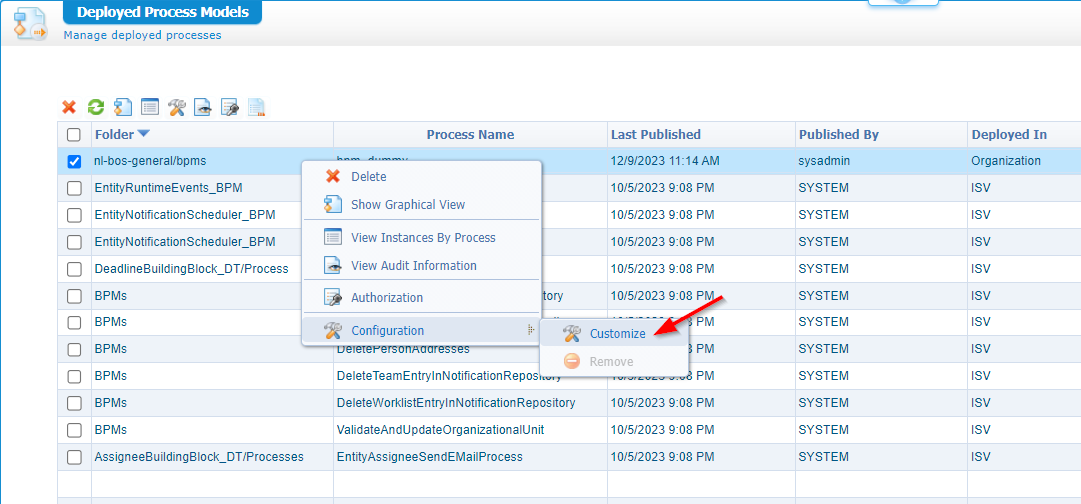The width and height of the screenshot is (1081, 504).
Task: Expand the Configuration submenu arrow
Action: coord(530,330)
